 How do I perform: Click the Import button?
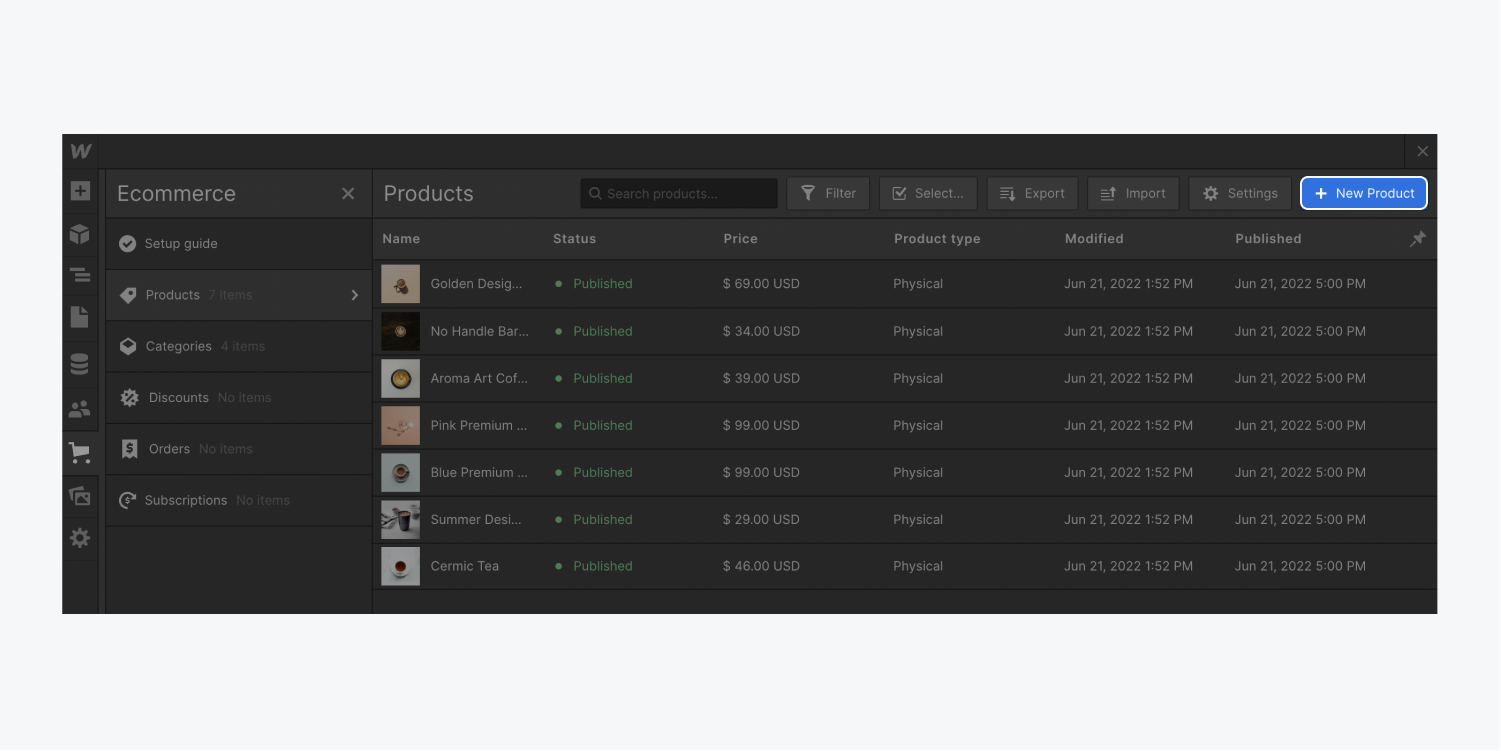pyautogui.click(x=1133, y=193)
